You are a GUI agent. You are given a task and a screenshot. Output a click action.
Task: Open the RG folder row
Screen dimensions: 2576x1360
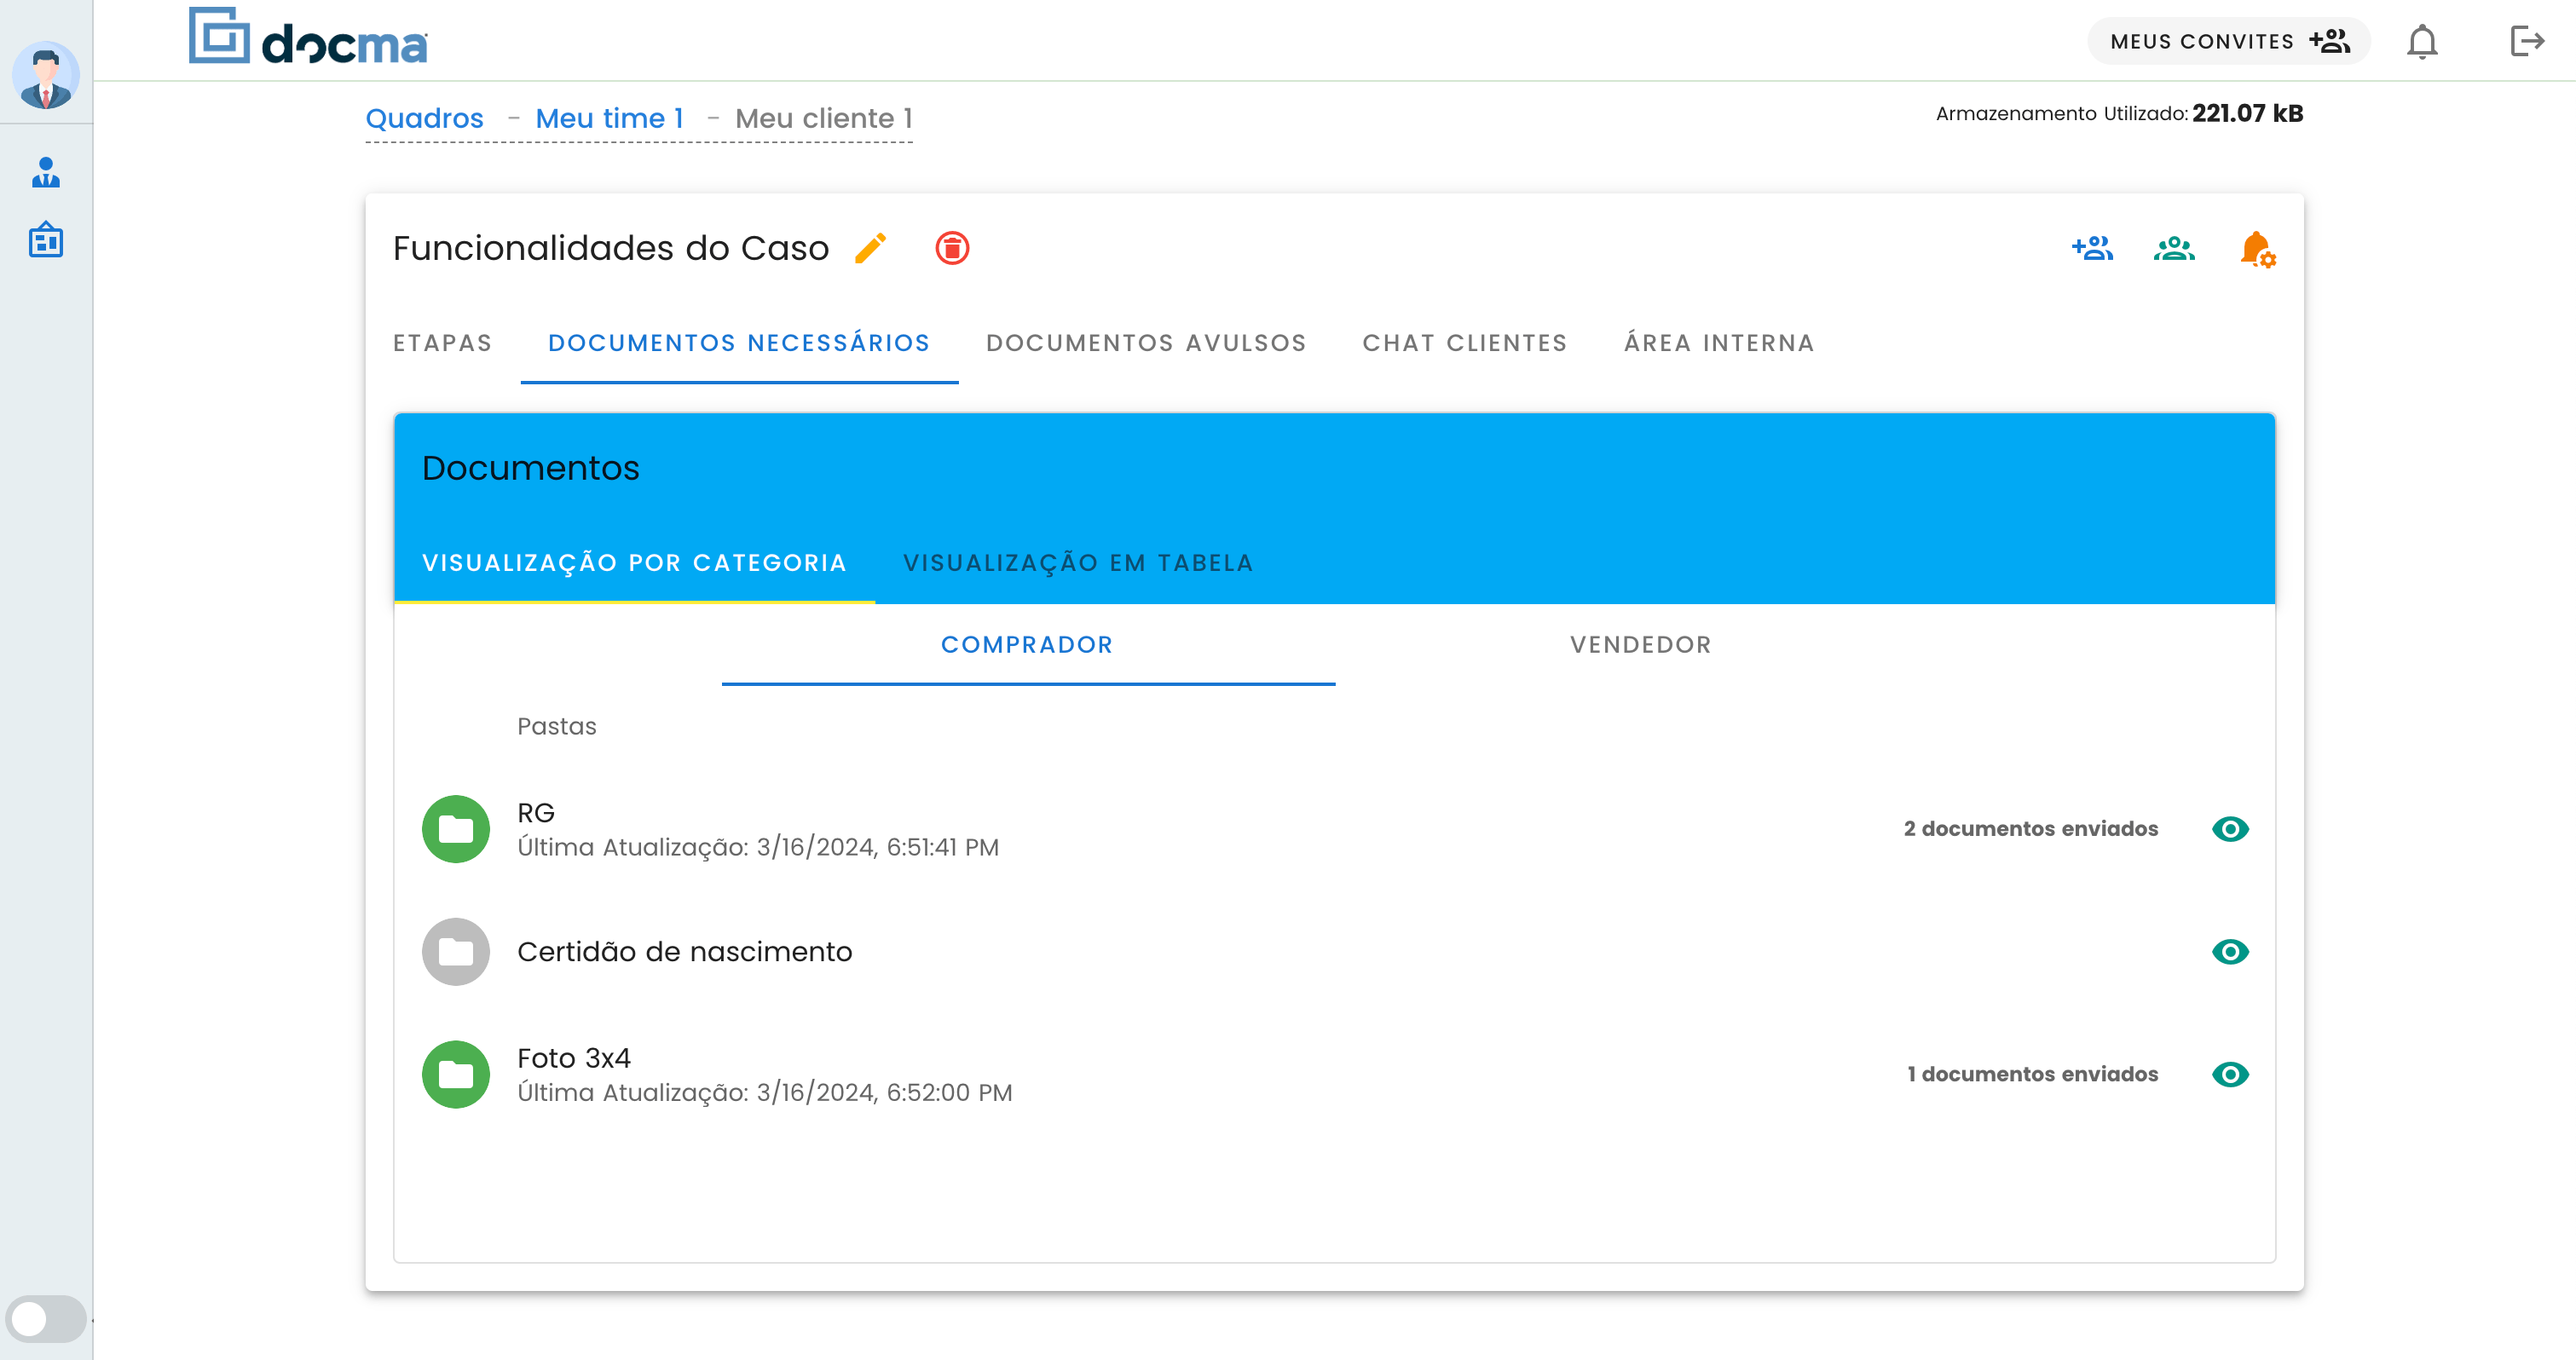coord(1335,829)
